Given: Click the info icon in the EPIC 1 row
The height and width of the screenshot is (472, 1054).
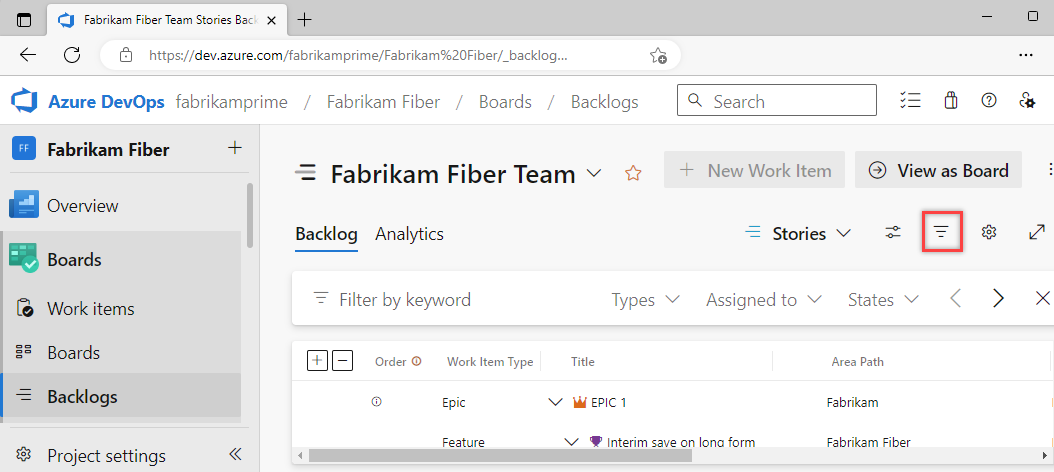Looking at the screenshot, I should coord(376,402).
